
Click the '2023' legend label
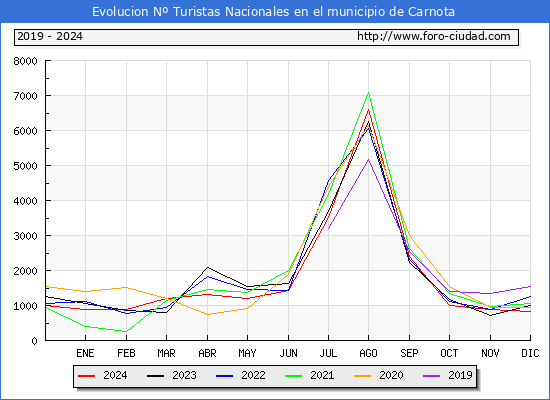(x=184, y=375)
